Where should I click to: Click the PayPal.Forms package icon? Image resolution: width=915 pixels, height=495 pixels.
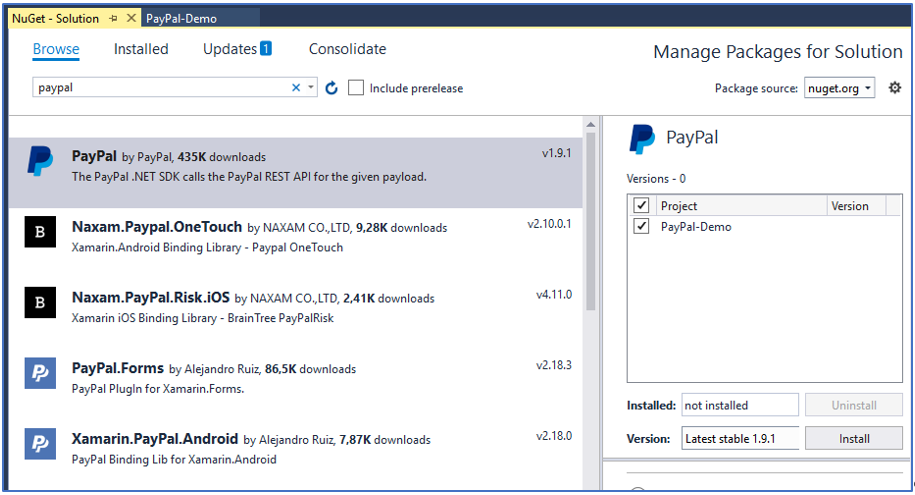tap(40, 373)
